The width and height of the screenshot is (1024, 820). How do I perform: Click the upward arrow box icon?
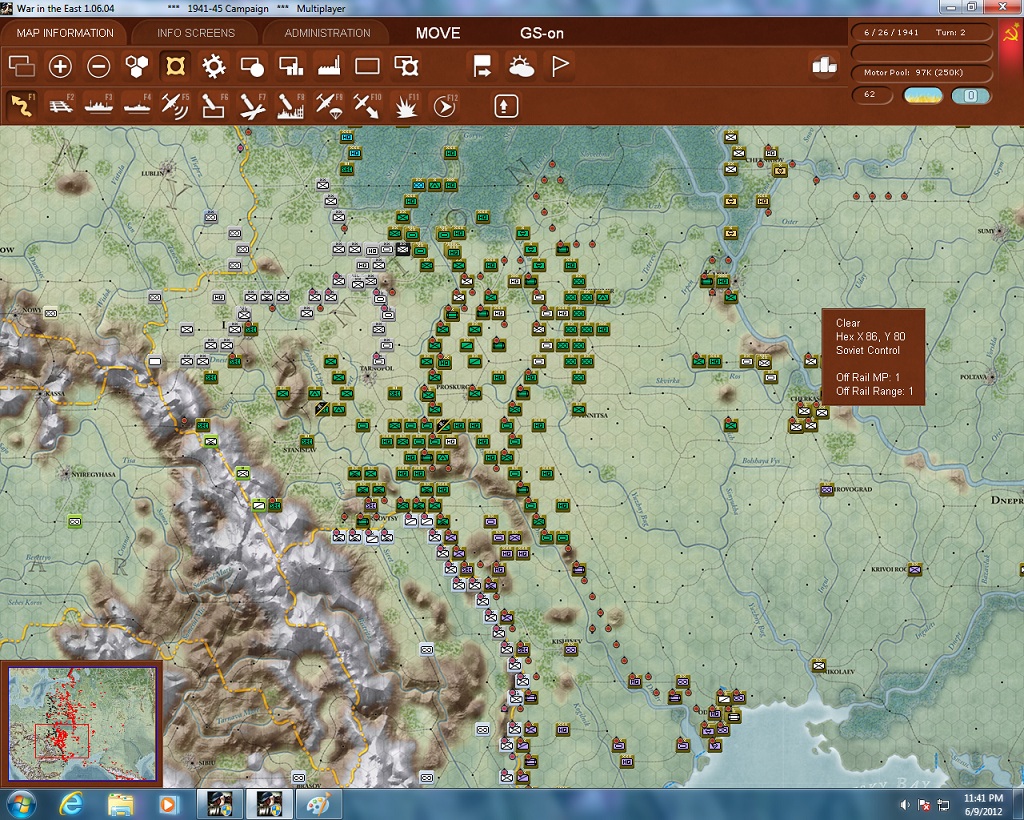pyautogui.click(x=506, y=106)
